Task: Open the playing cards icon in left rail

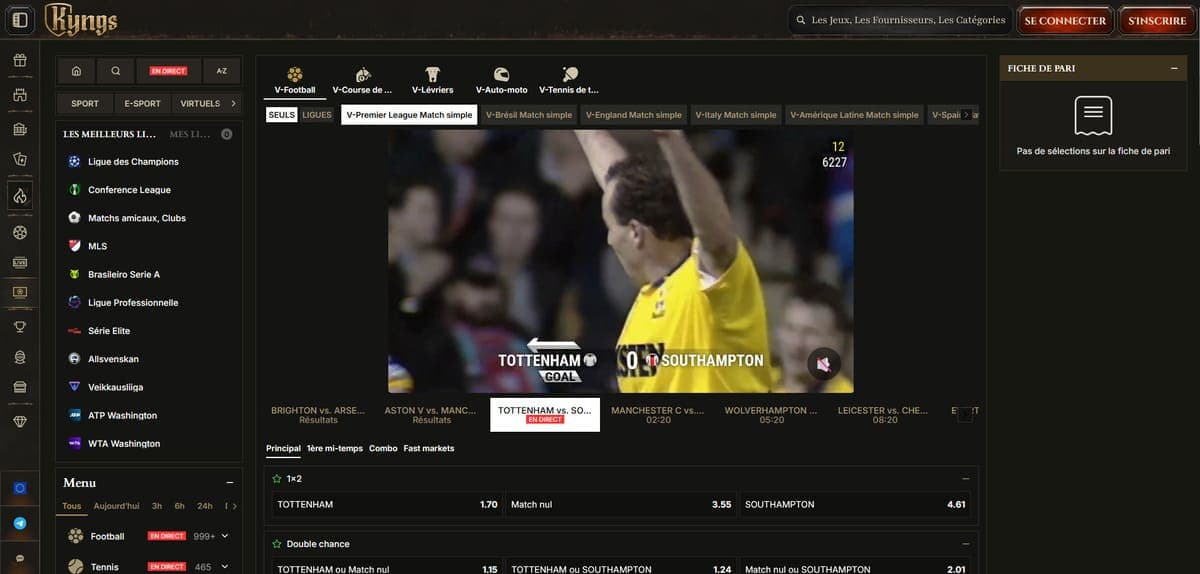Action: [x=20, y=159]
